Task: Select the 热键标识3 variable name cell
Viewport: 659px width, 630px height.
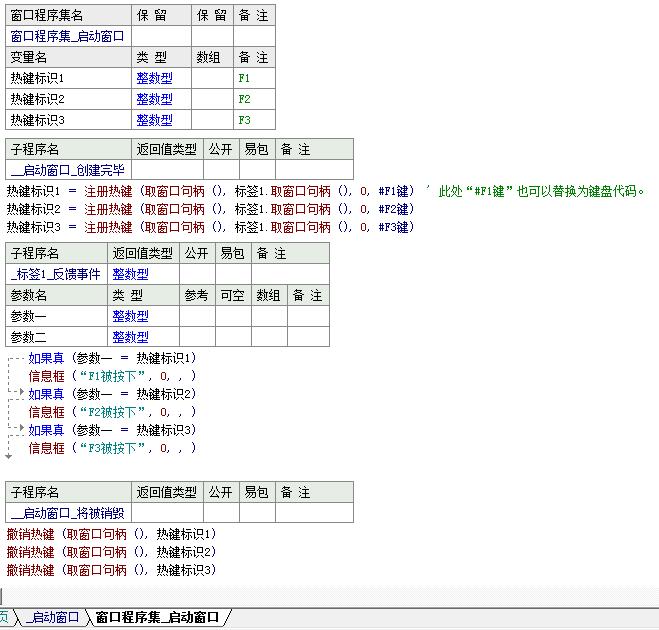Action: (x=69, y=120)
